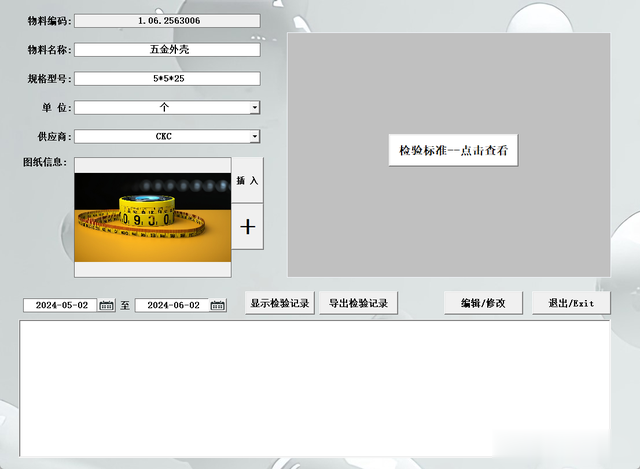Click 检验标准--点击查看 button
This screenshot has height=469, width=640.
click(x=453, y=150)
